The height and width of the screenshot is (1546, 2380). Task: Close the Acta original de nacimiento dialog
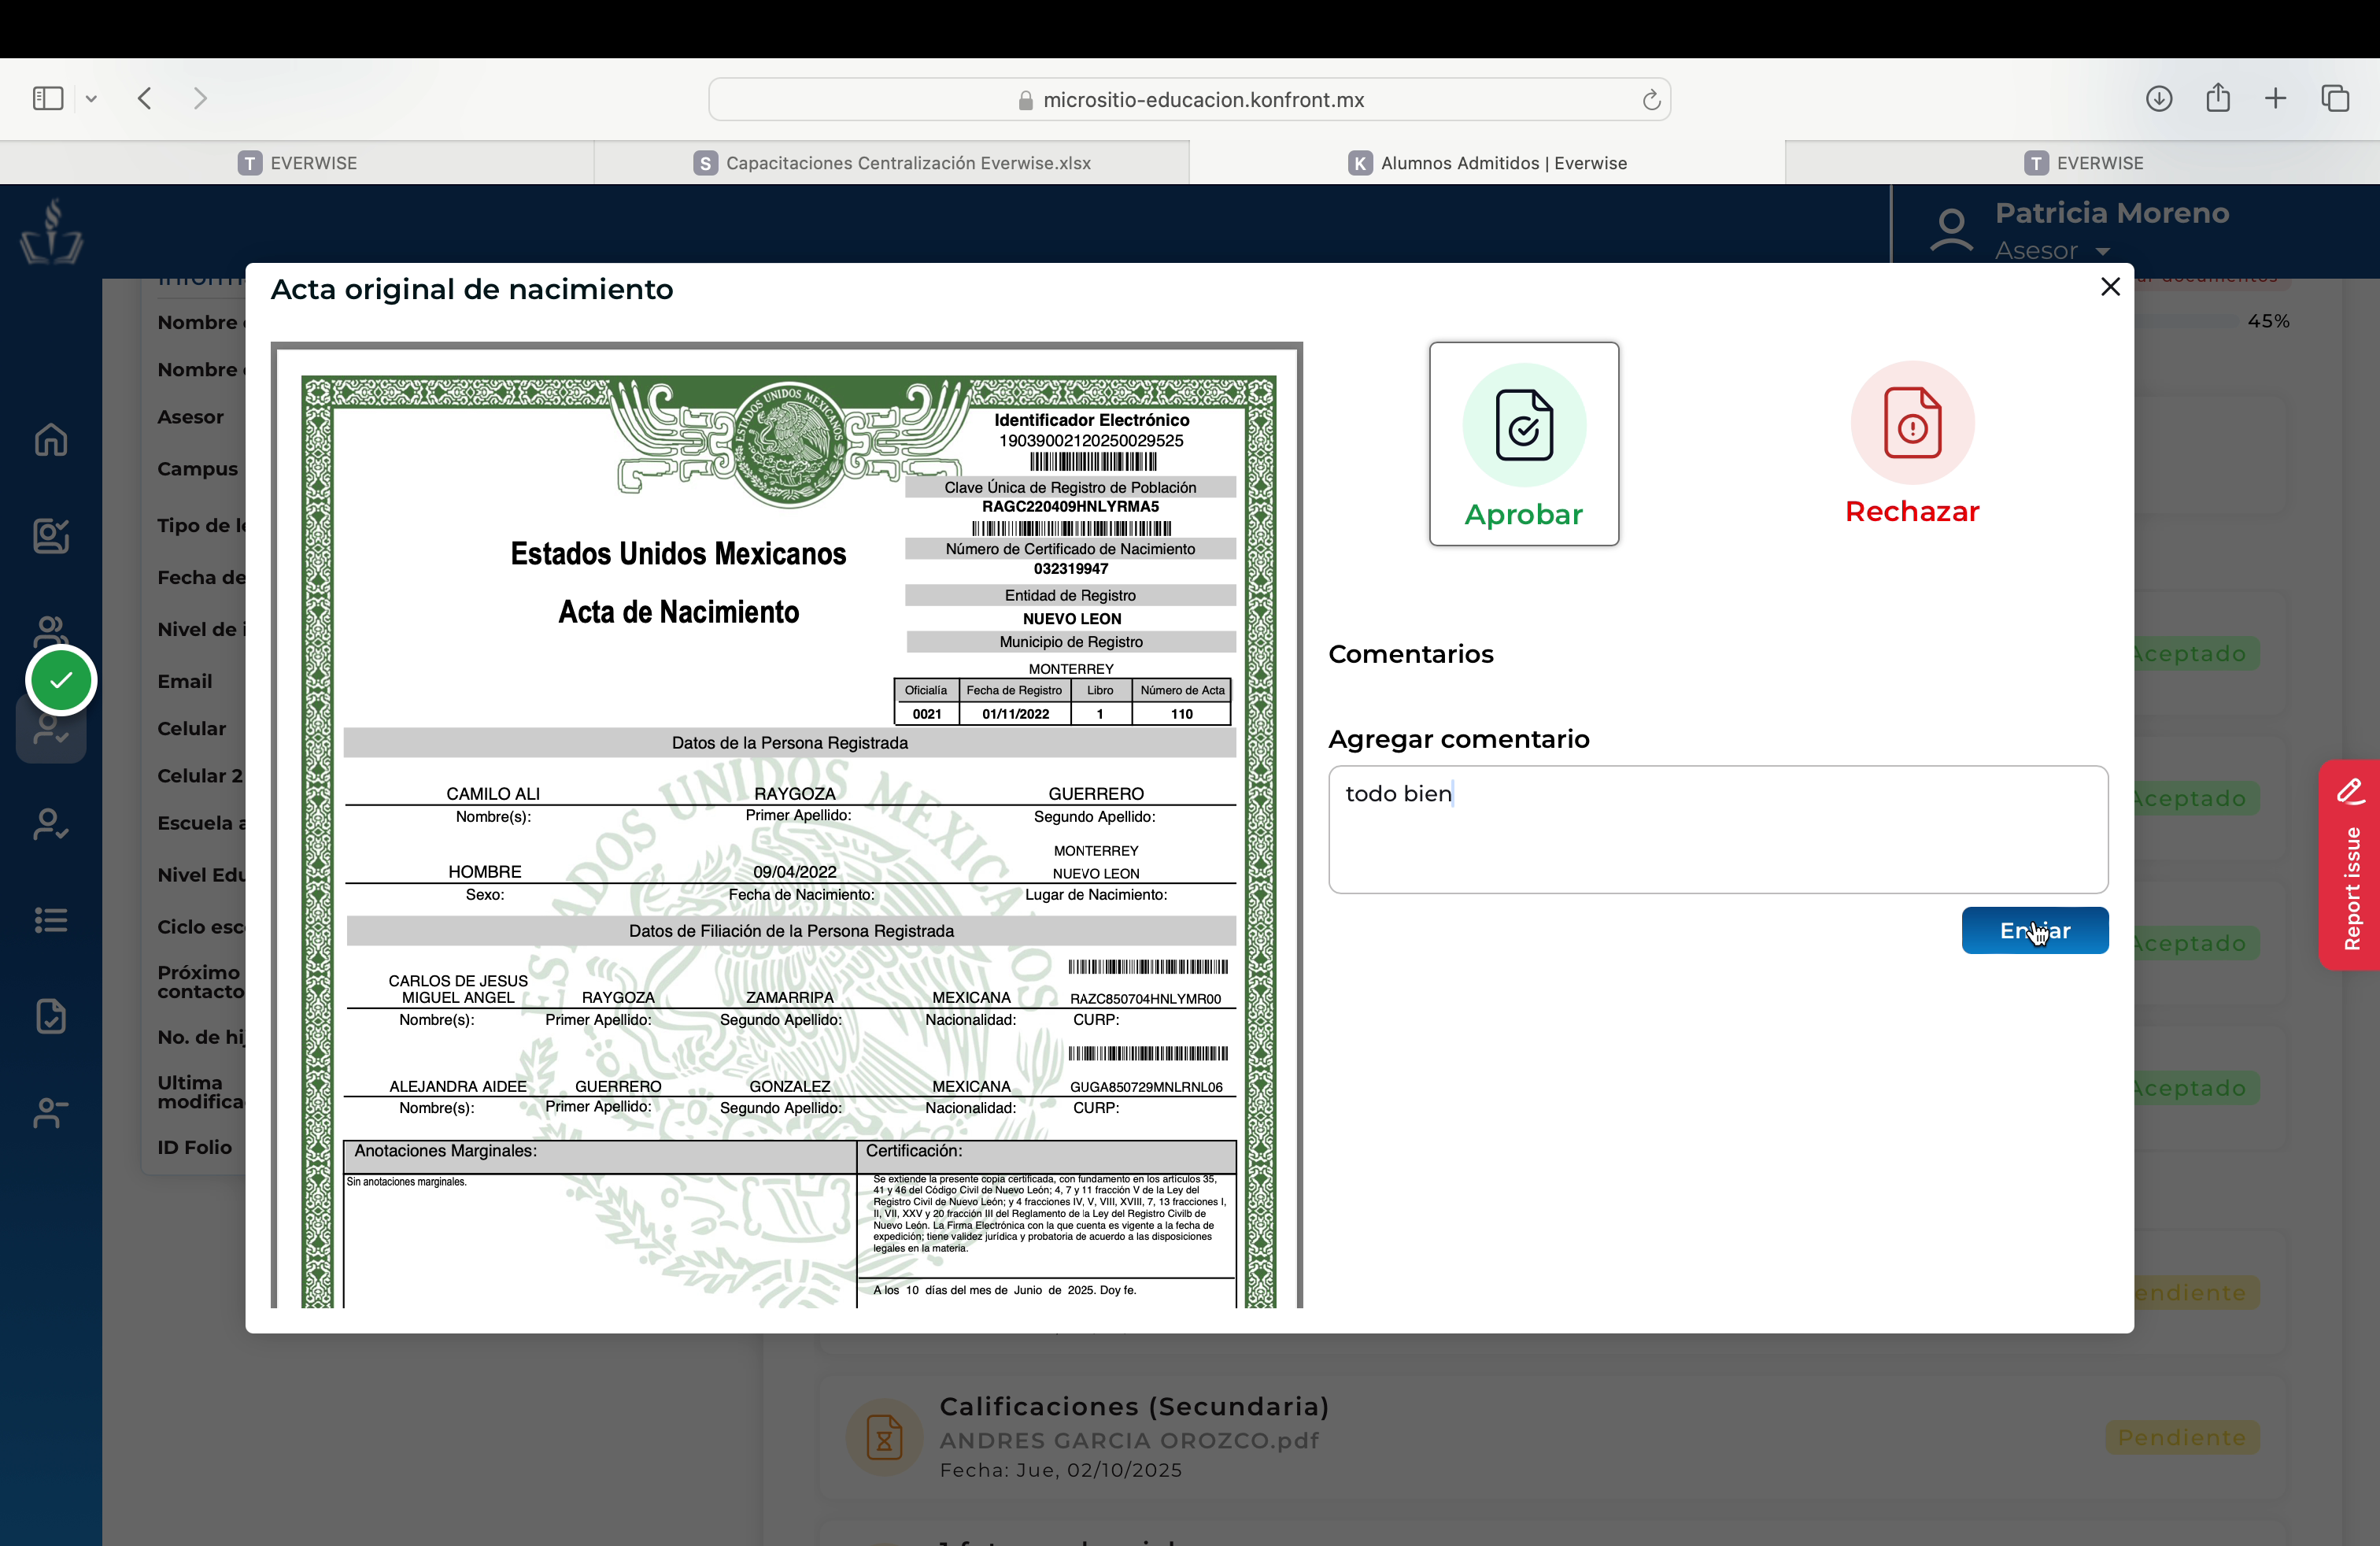click(x=2110, y=287)
